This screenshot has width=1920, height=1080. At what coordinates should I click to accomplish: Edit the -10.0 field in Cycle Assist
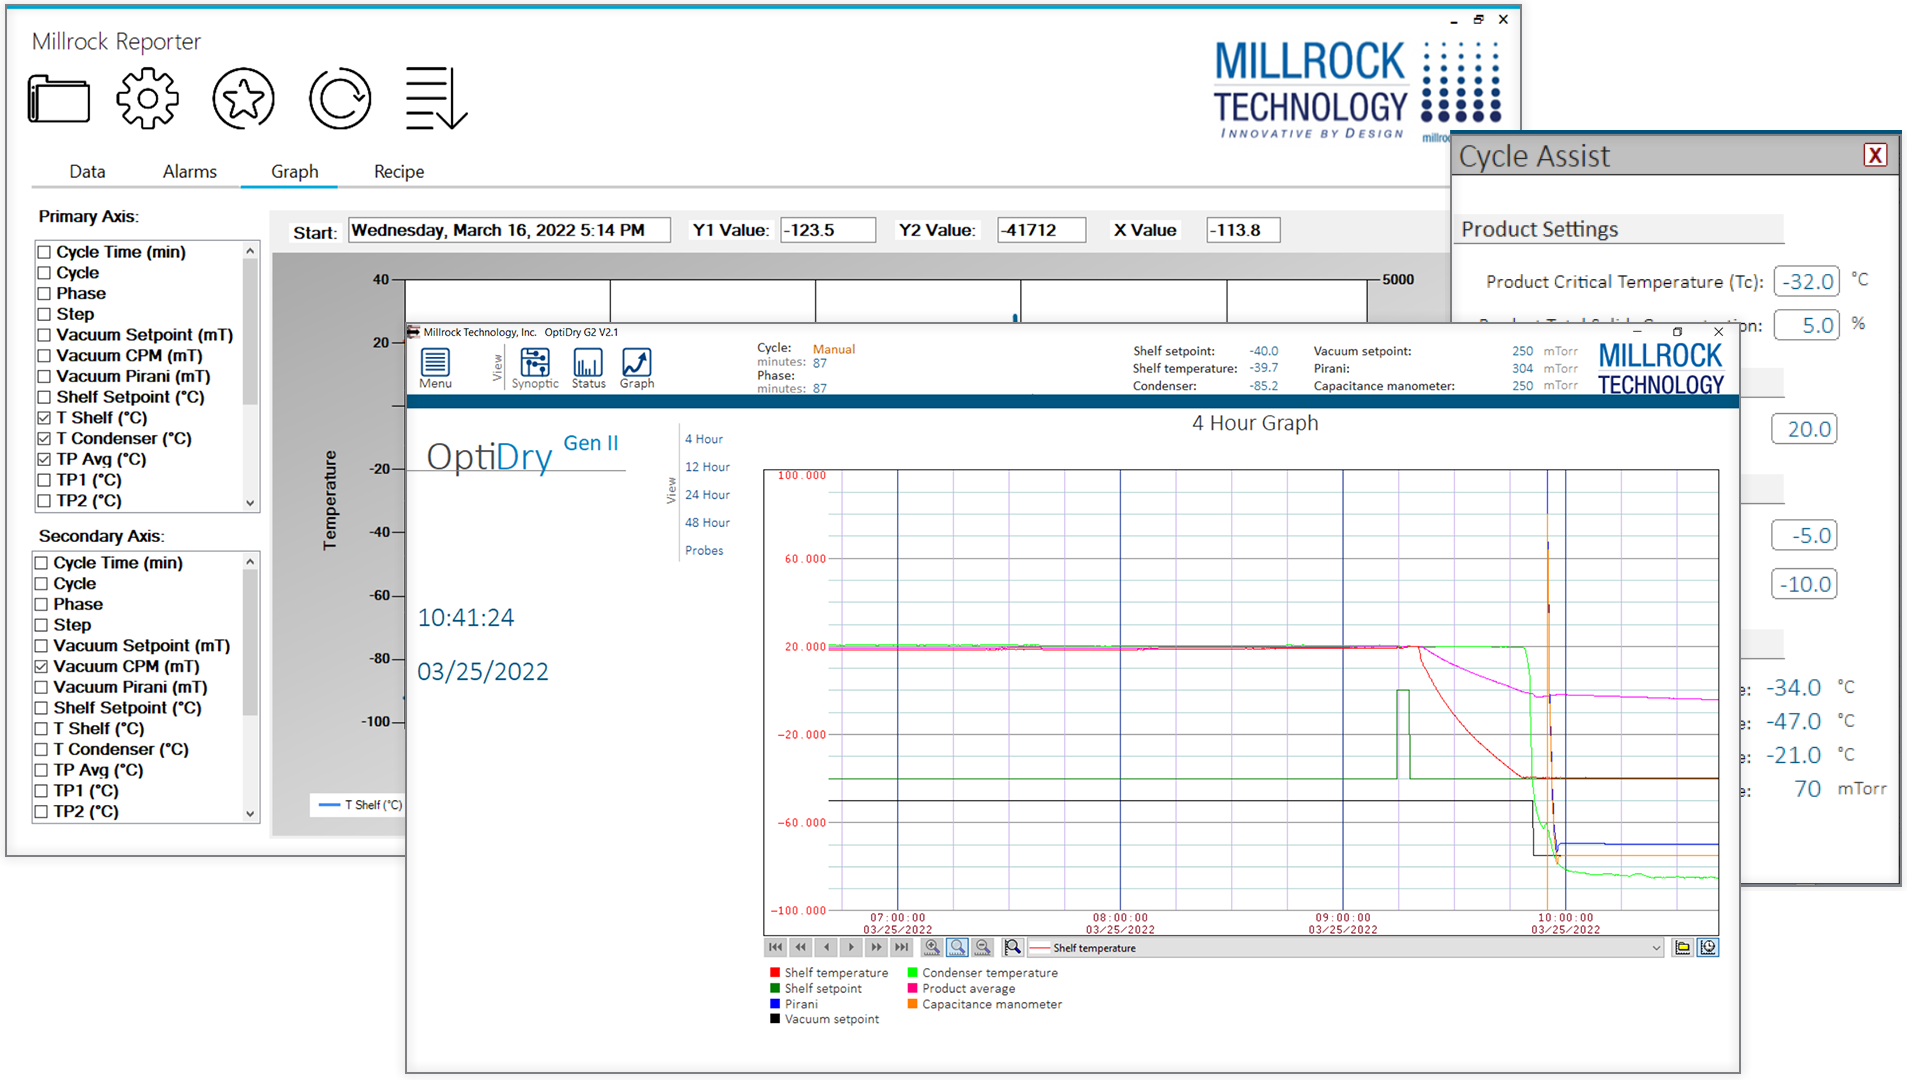coord(1804,584)
